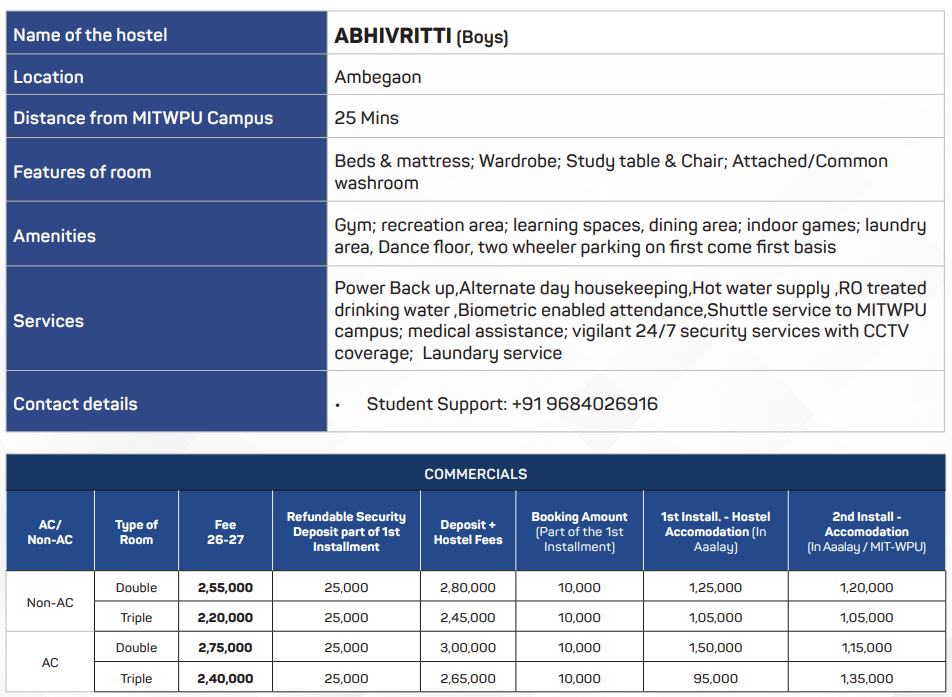Click the Type of Room column header
The width and height of the screenshot is (952, 697).
137,532
